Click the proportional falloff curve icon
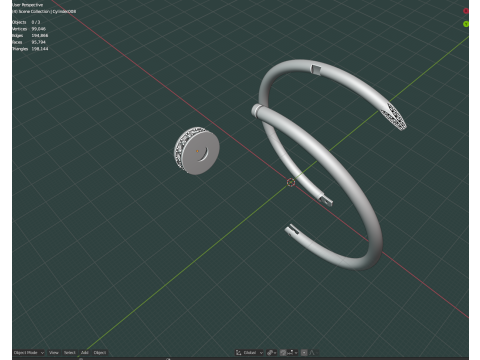 point(313,352)
